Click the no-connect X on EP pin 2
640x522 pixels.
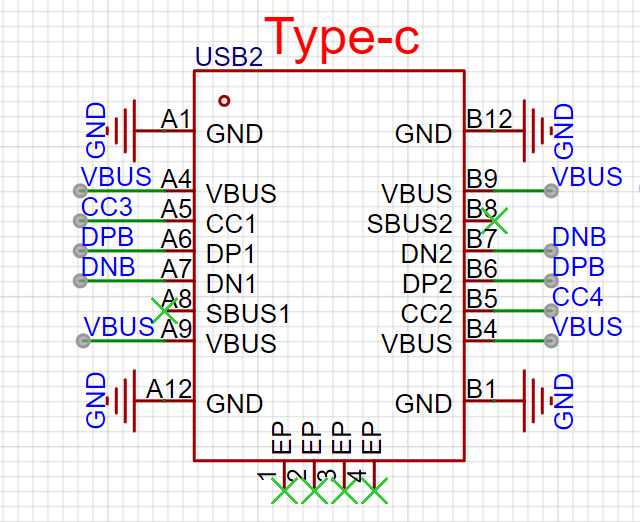[314, 491]
